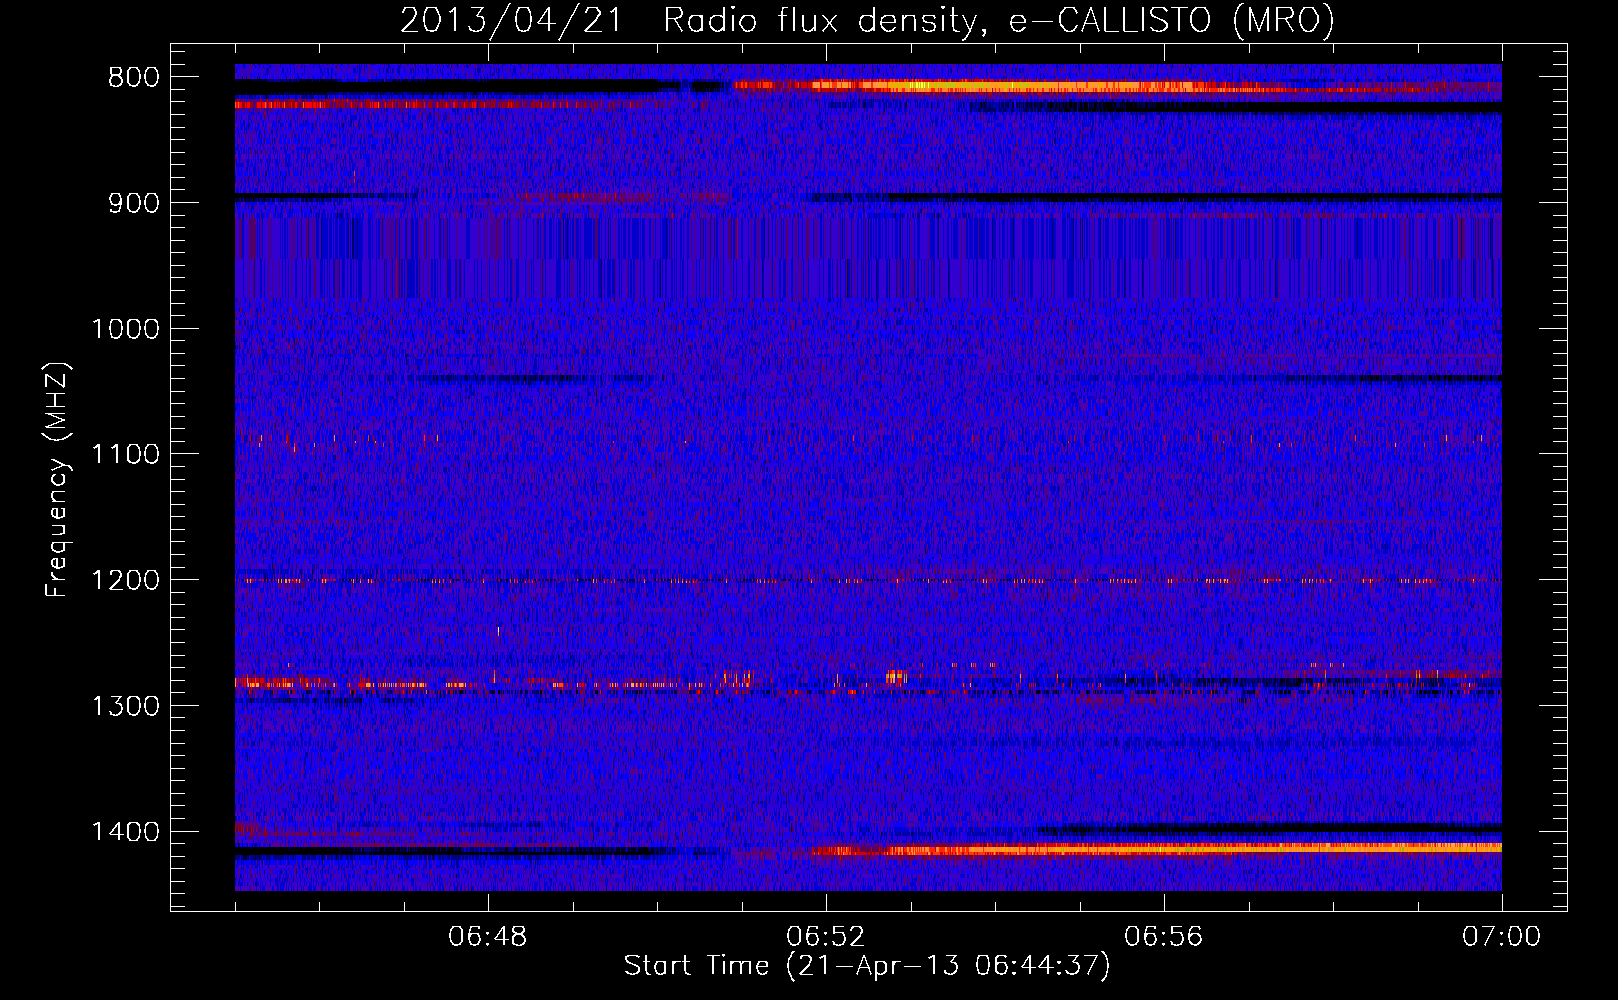Click the 06:56 time tick label
This screenshot has width=1618, height=1000.
pyautogui.click(x=1164, y=937)
